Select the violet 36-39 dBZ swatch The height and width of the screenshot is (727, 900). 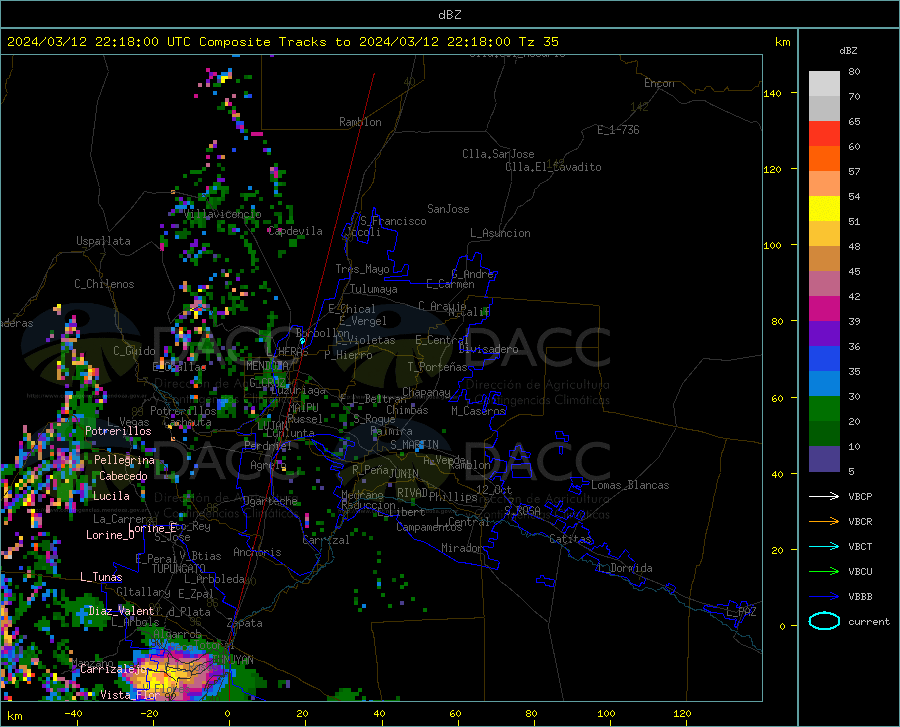(x=824, y=334)
